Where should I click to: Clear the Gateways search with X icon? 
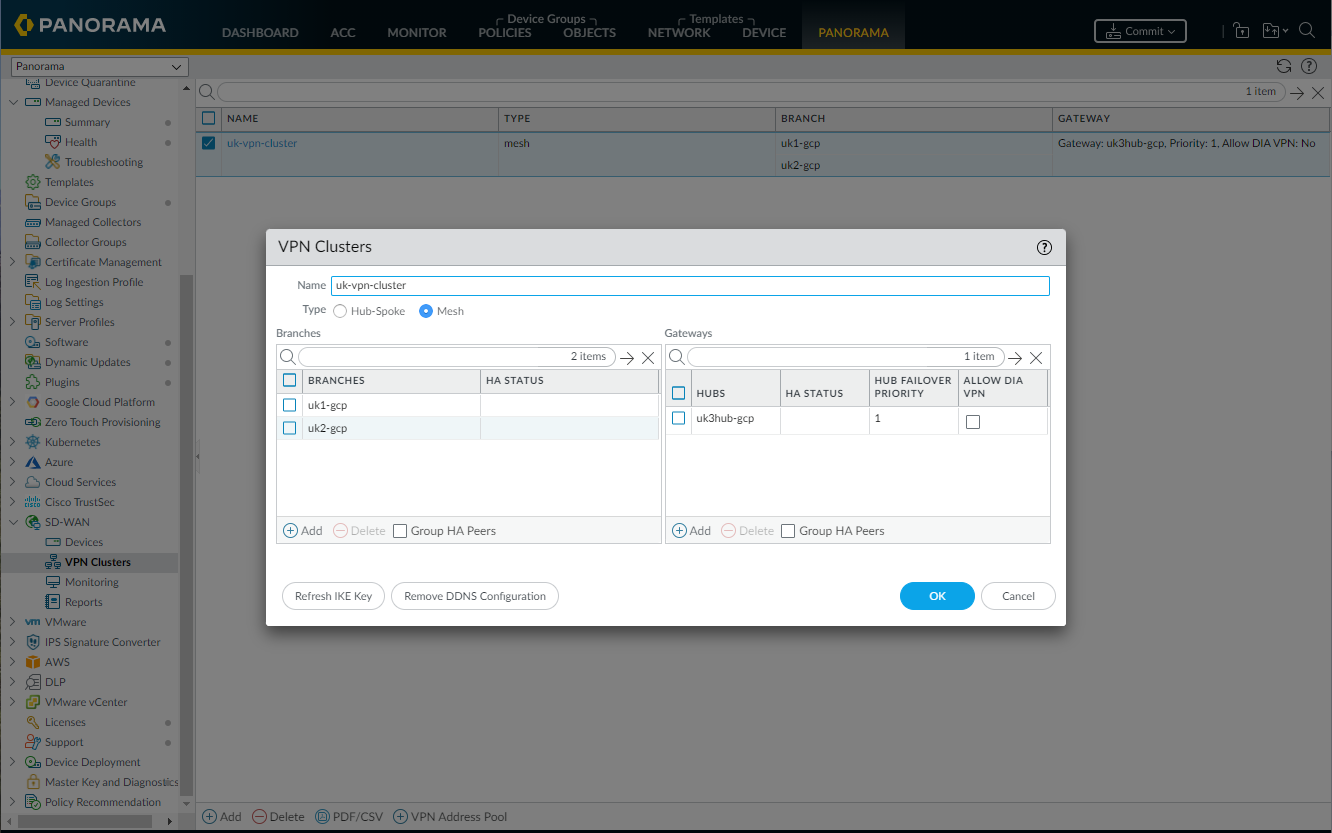[x=1036, y=358]
